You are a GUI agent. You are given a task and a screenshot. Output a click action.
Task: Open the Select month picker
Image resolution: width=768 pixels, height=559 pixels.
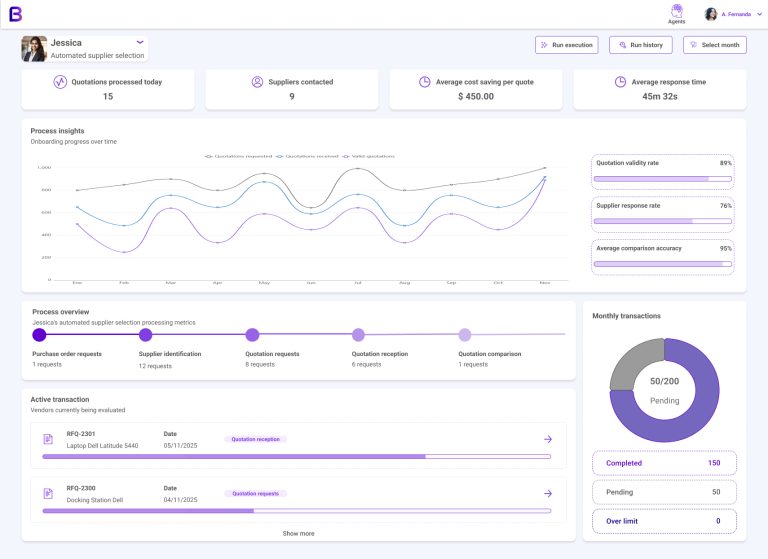pos(714,45)
